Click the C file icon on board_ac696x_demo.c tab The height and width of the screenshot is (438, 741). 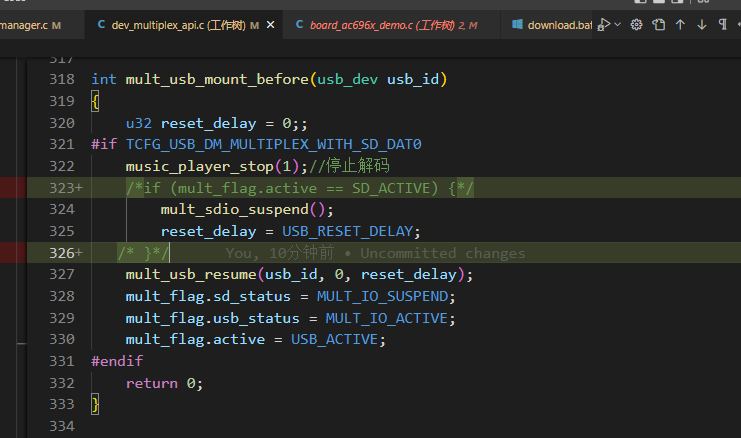299,24
